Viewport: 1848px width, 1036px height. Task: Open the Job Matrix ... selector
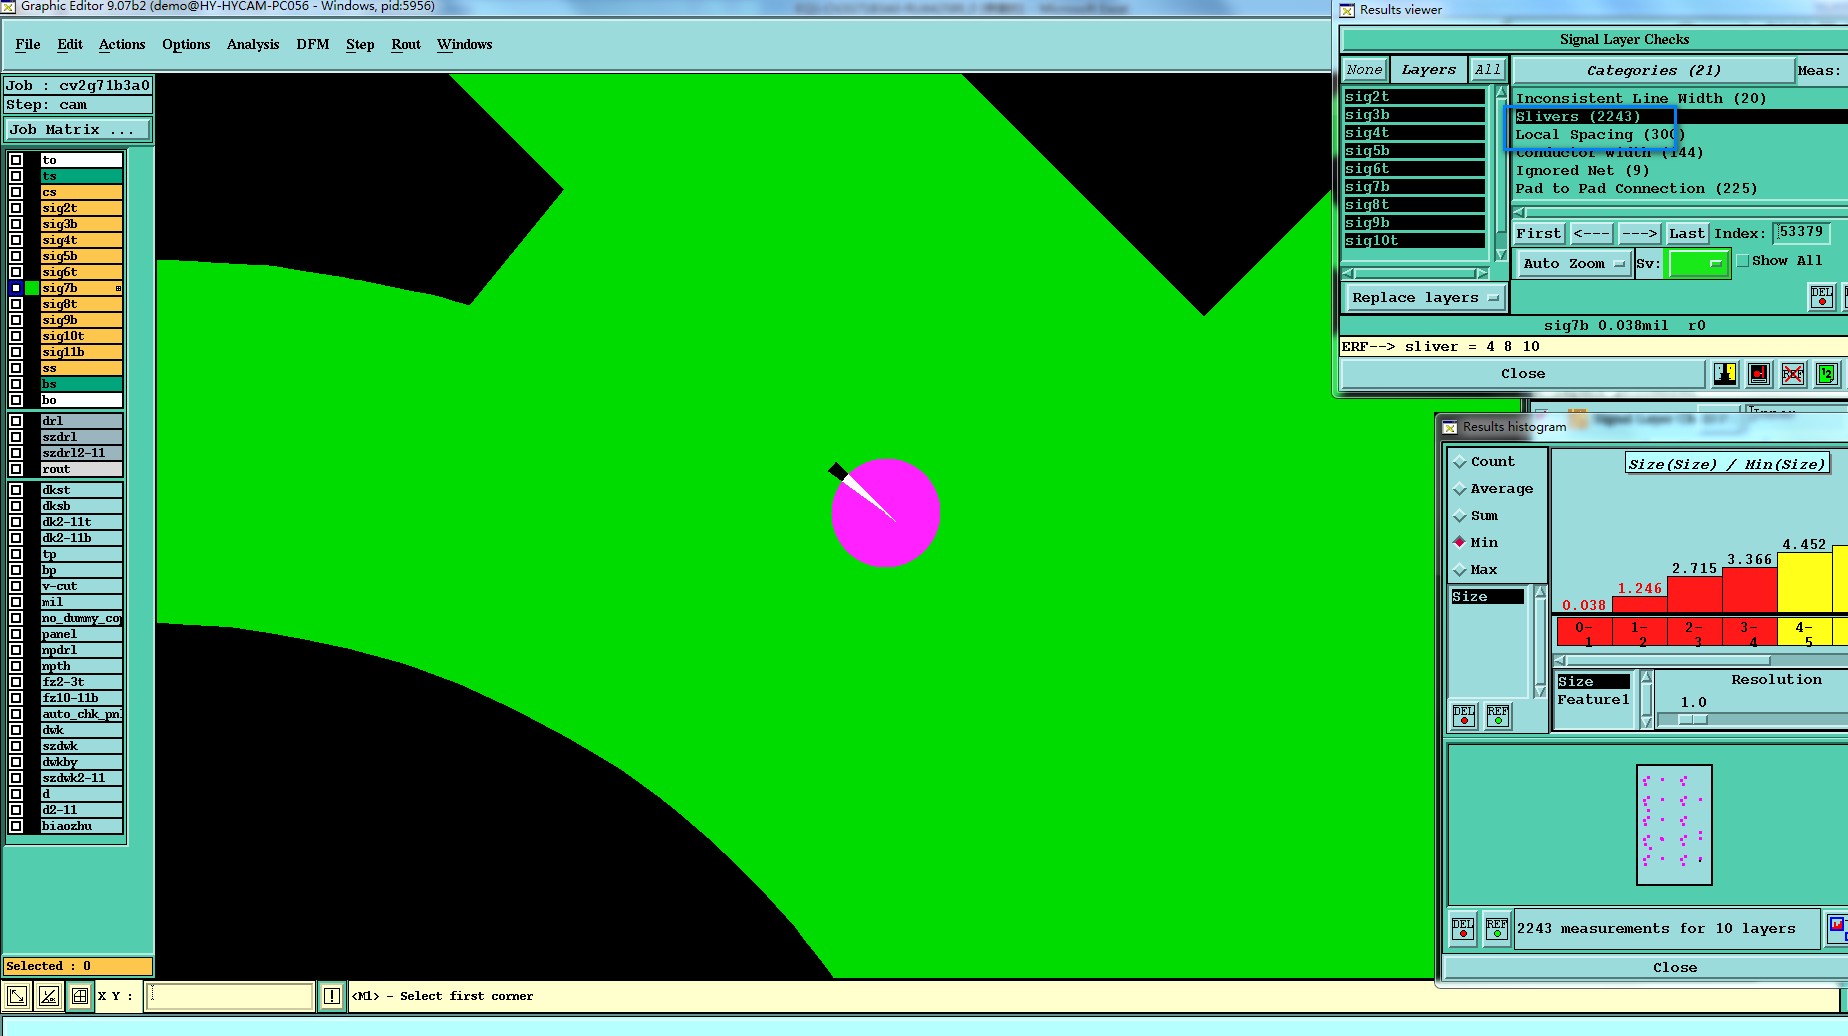coord(78,130)
